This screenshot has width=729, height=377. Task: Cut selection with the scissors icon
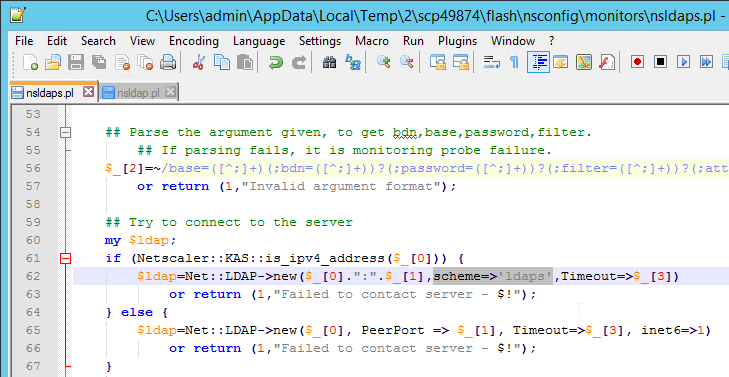pos(199,62)
